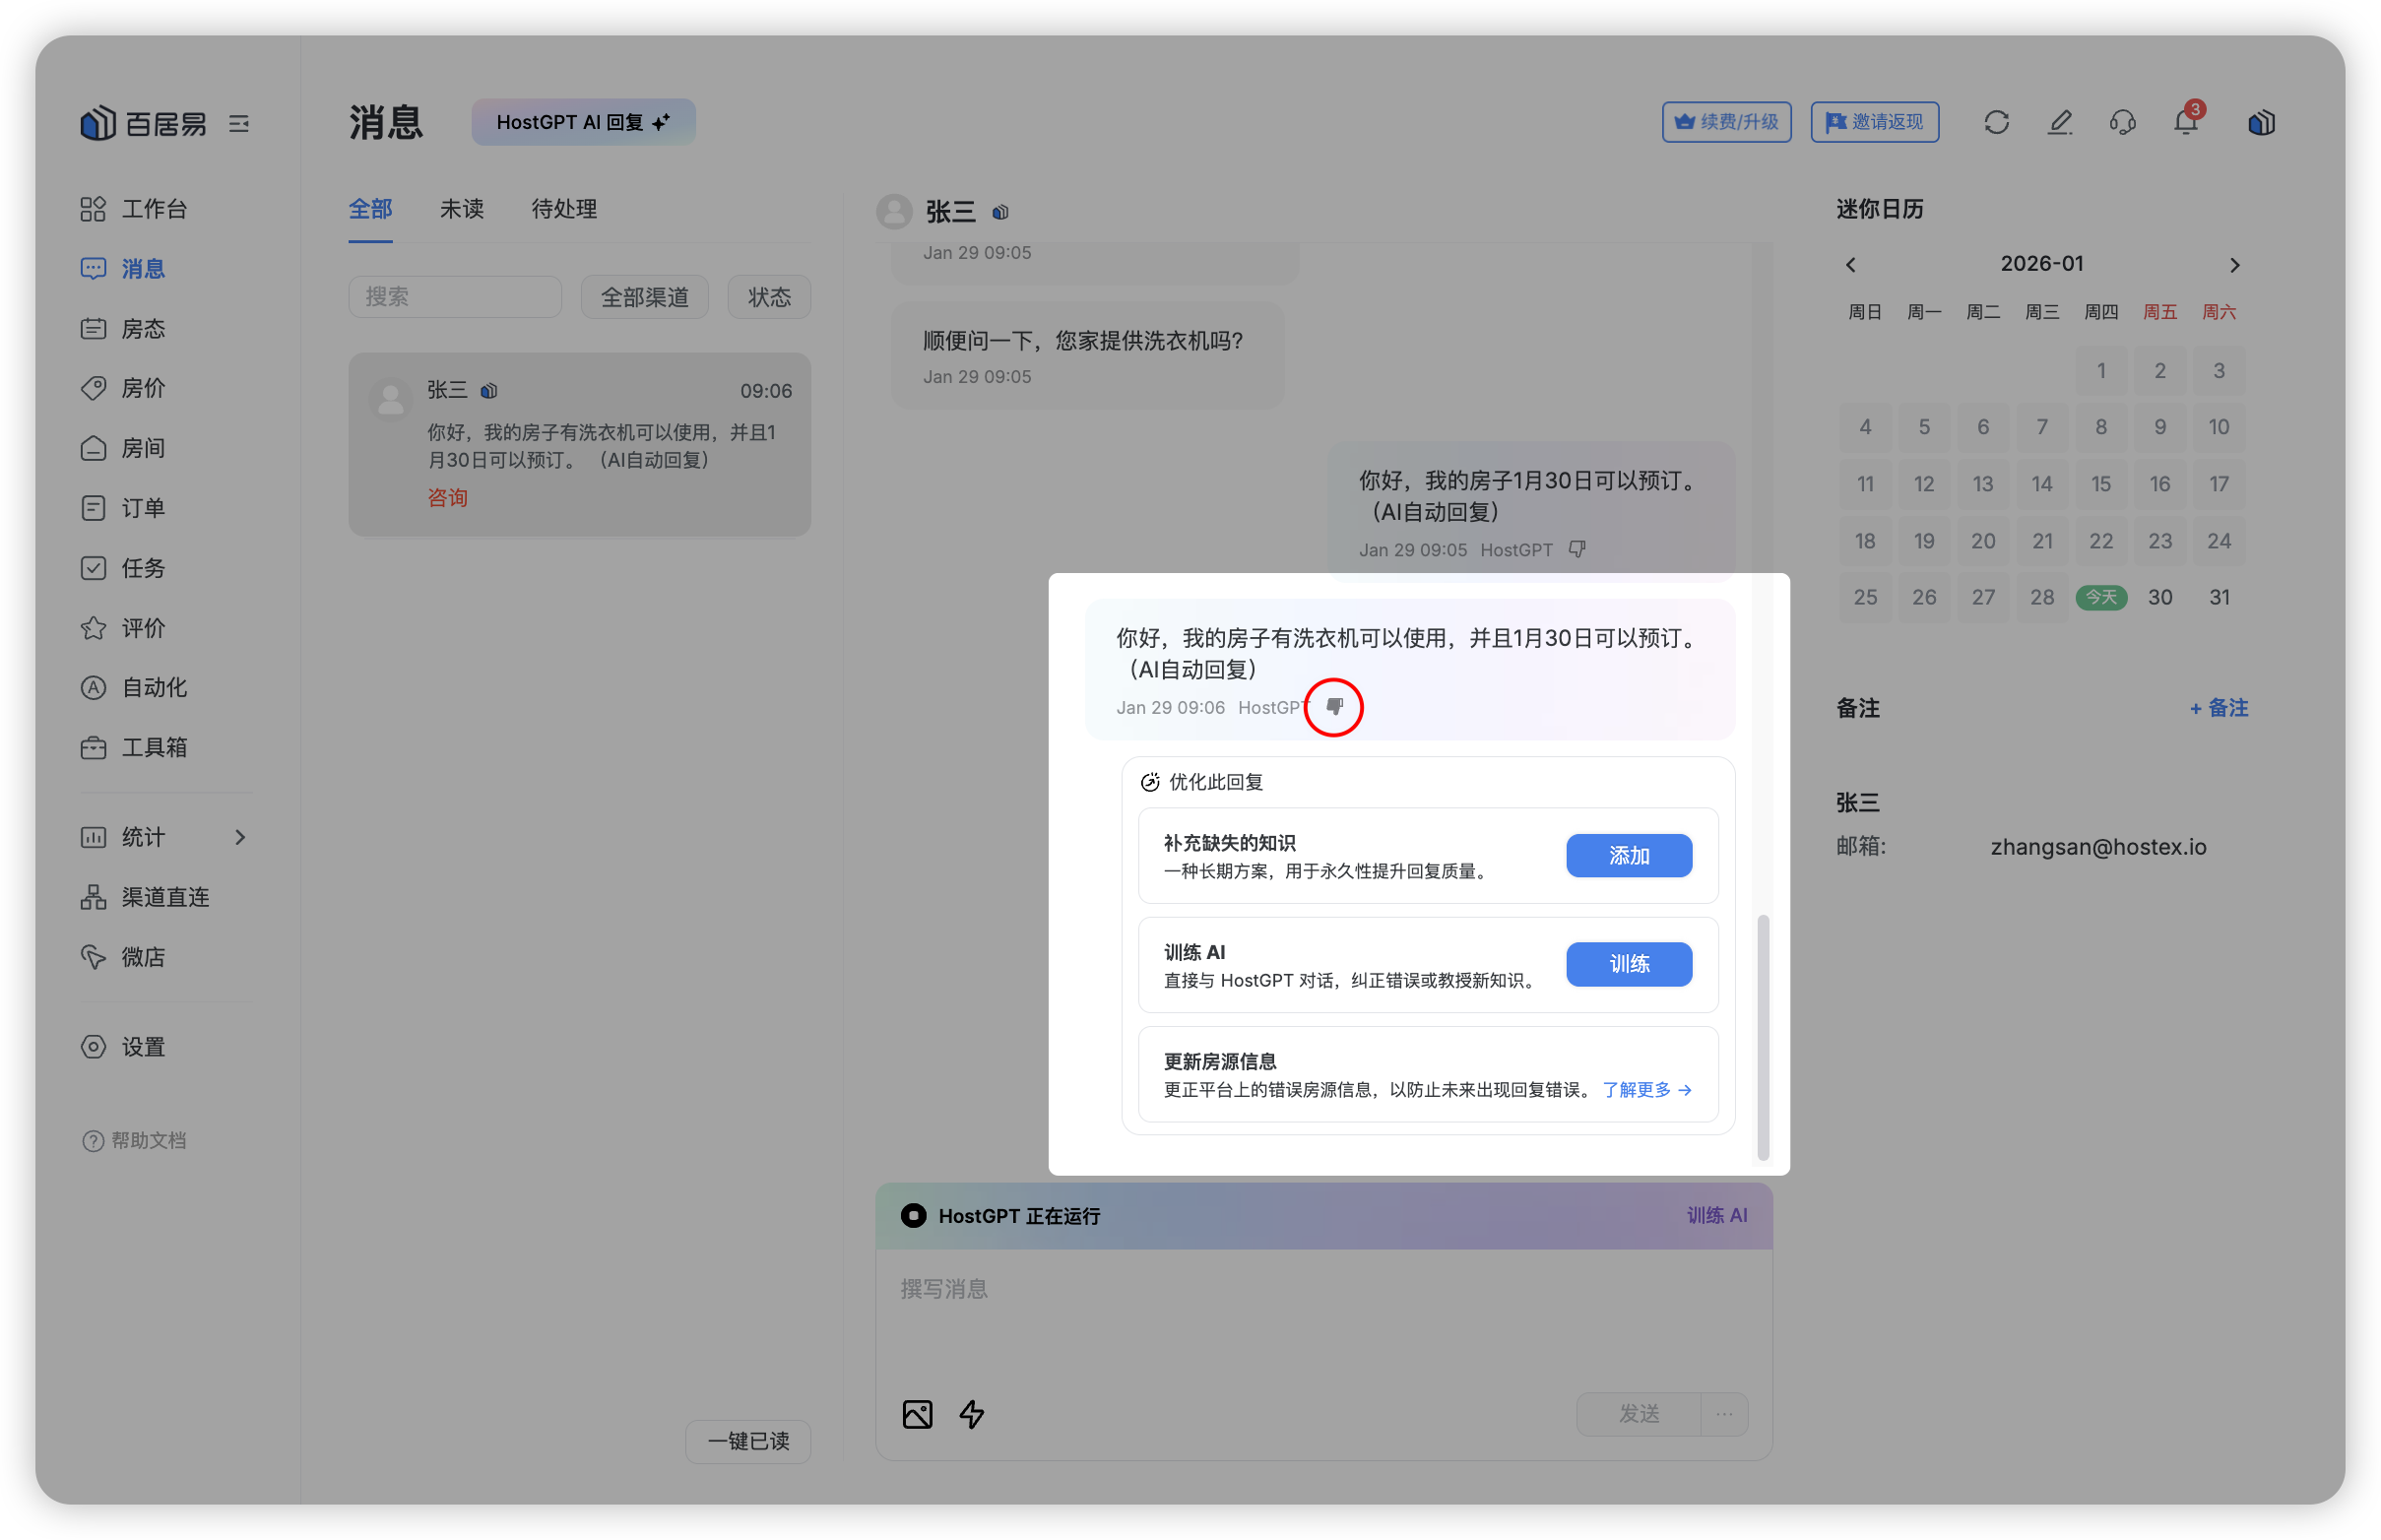
Task: Click the image attachment icon in composer
Action: click(x=917, y=1413)
